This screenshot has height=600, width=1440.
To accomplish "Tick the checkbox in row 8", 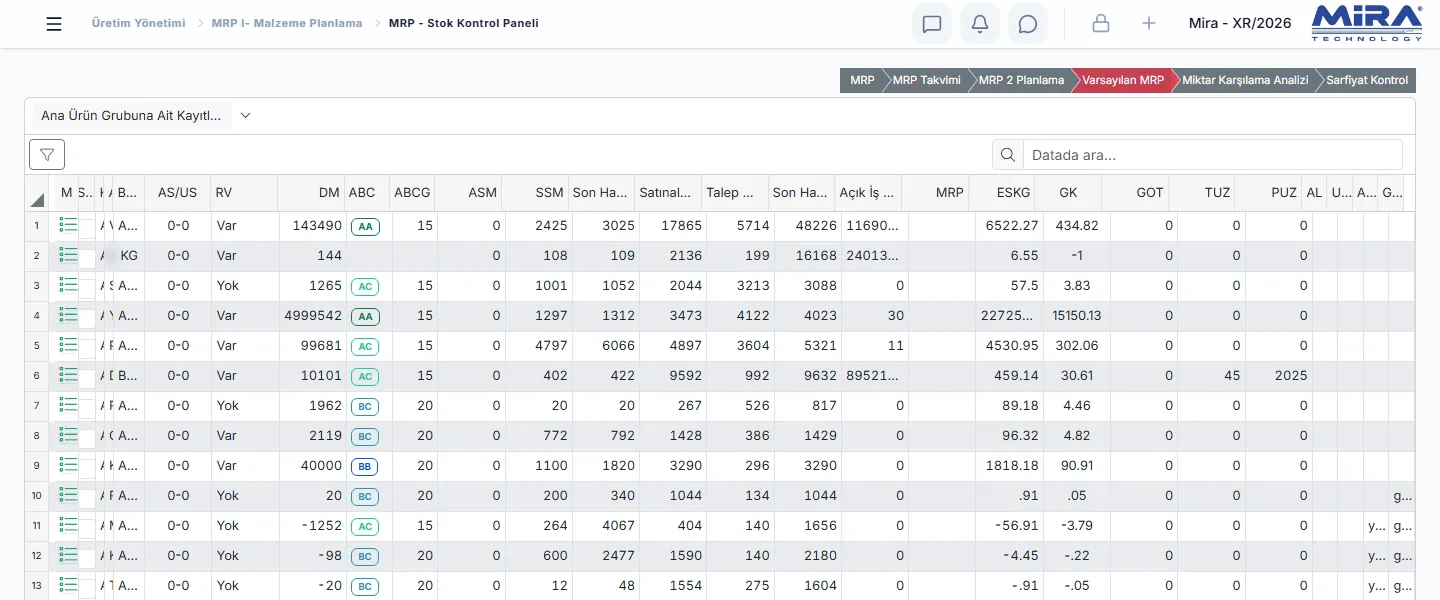I will tap(87, 437).
